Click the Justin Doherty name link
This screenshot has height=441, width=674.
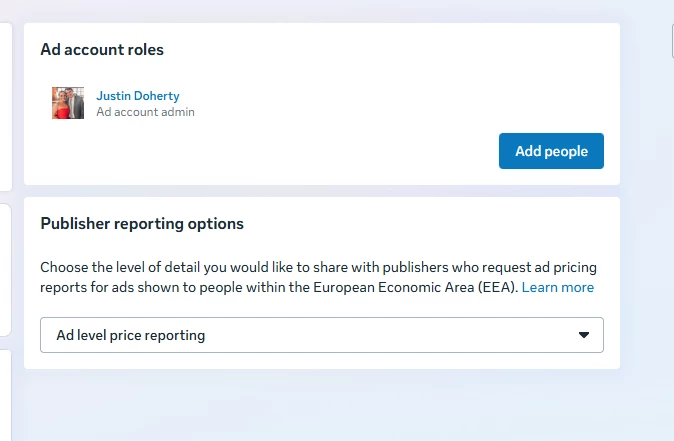[138, 95]
